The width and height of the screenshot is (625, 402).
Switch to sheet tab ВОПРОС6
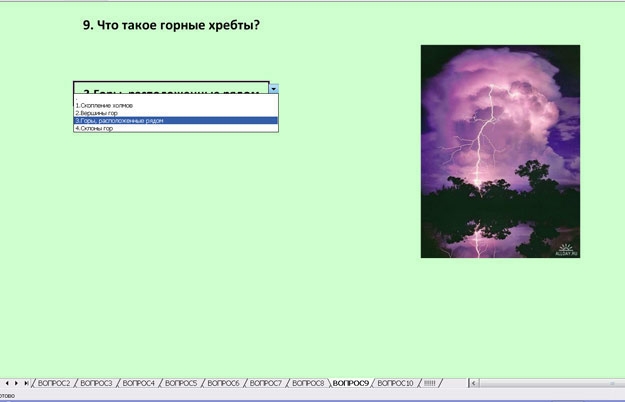(x=223, y=383)
